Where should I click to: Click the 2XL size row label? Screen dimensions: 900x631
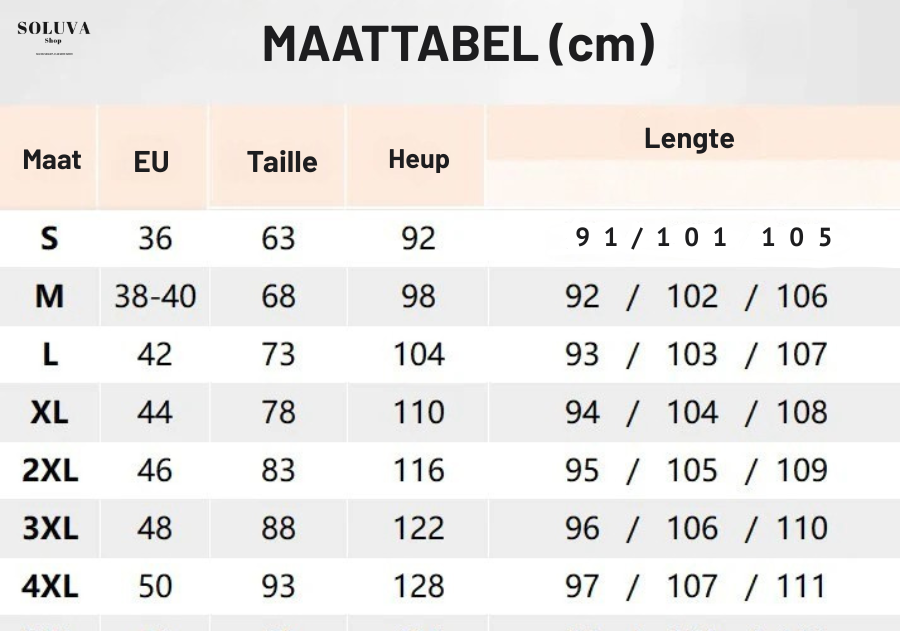click(49, 470)
